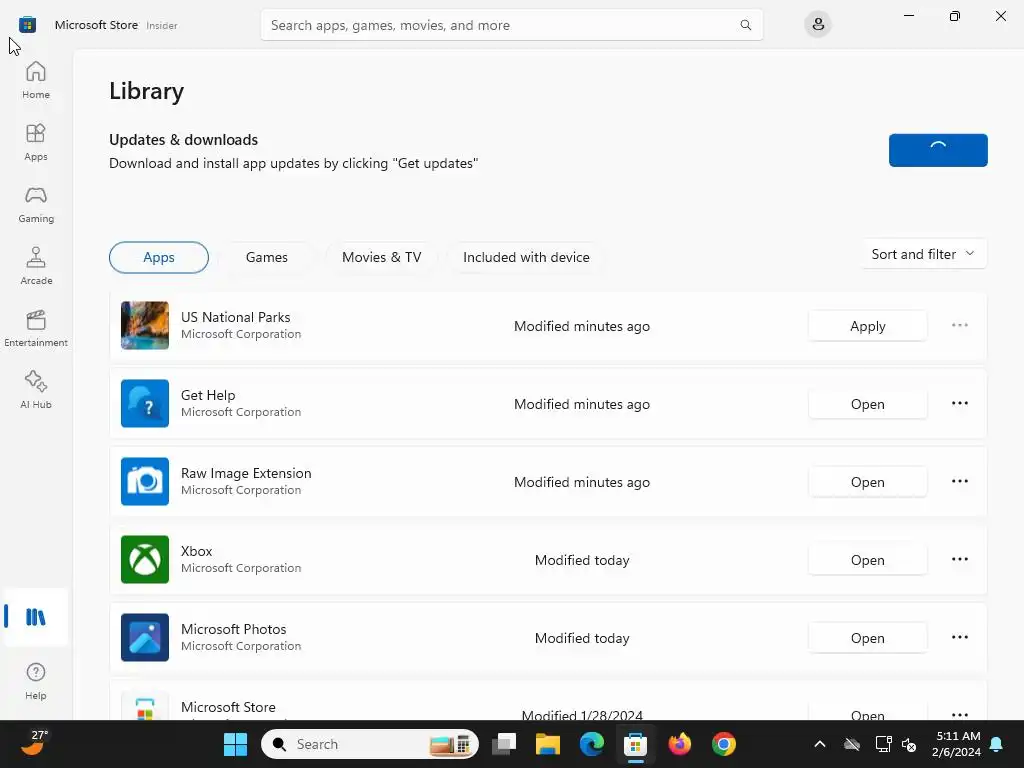Open File Explorer from the taskbar
1024x768 pixels.
[548, 744]
